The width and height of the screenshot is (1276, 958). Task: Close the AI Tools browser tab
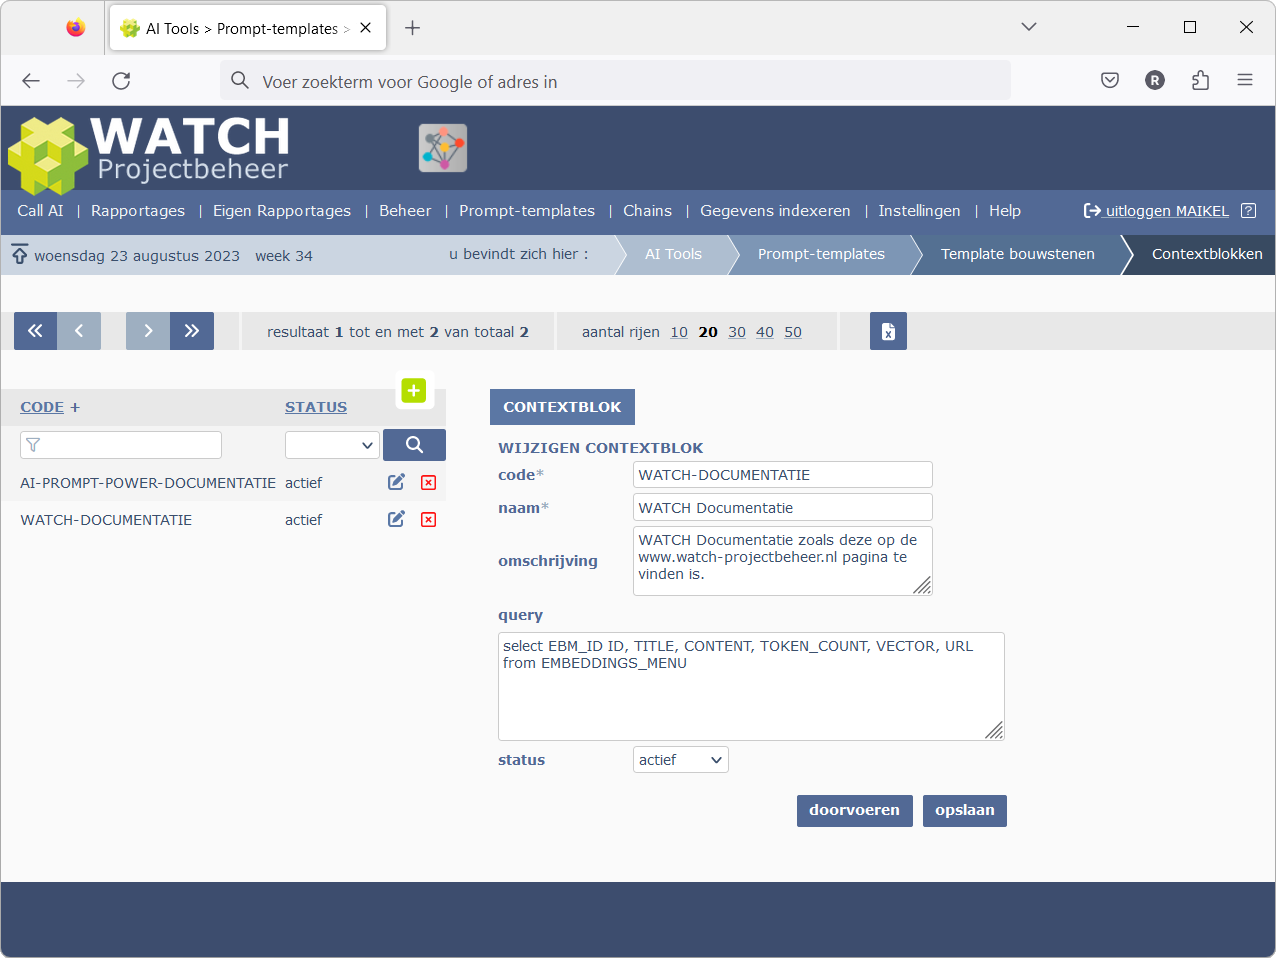pos(366,28)
